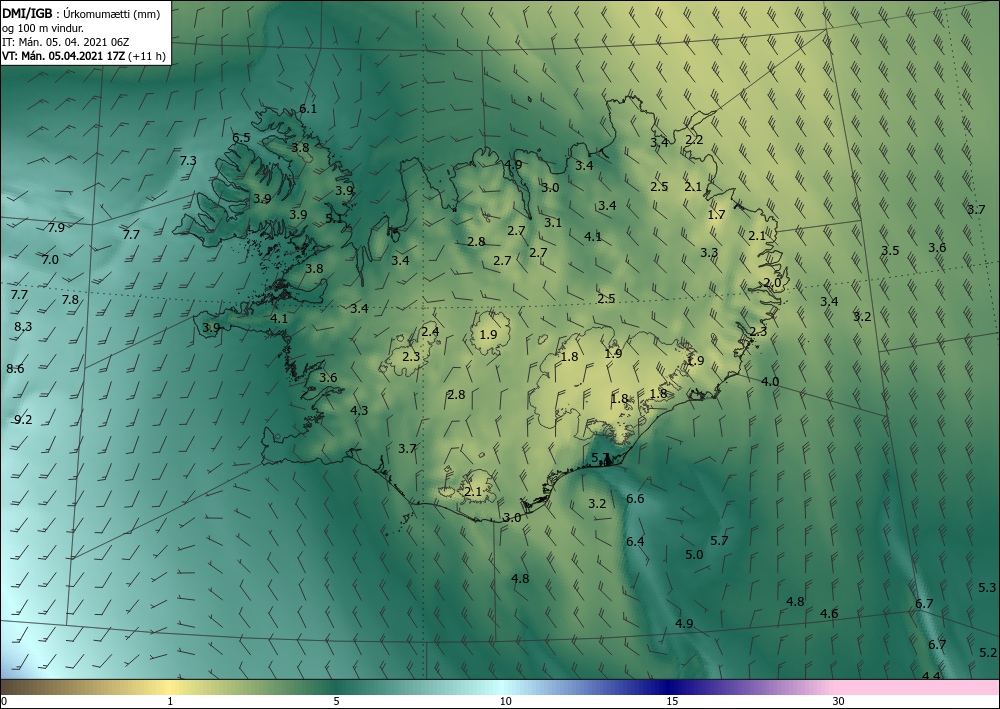Viewport: 1000px width, 709px height.
Task: Pick the map value 7.3
Action: pyautogui.click(x=188, y=160)
